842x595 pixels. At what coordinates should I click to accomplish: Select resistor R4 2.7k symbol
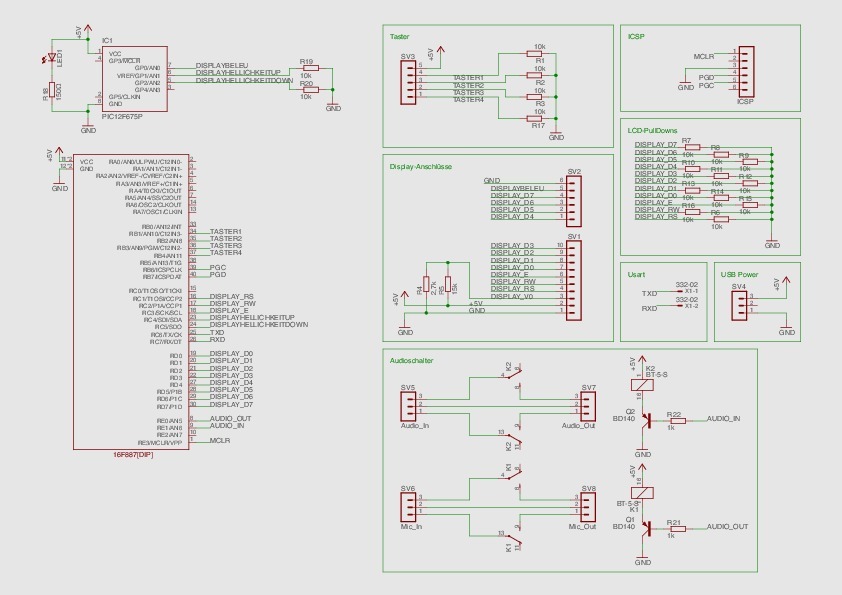tap(426, 284)
